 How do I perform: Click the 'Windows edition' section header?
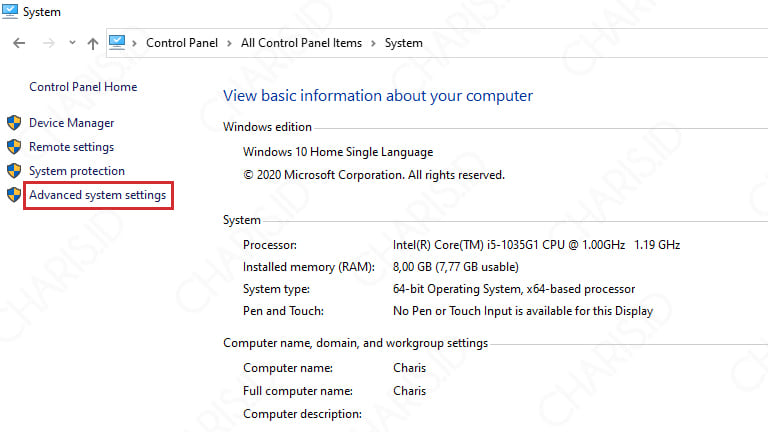(267, 127)
